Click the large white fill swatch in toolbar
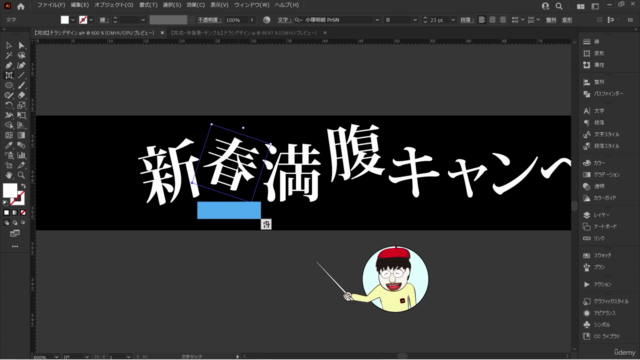Image resolution: width=640 pixels, height=360 pixels. coord(10,190)
